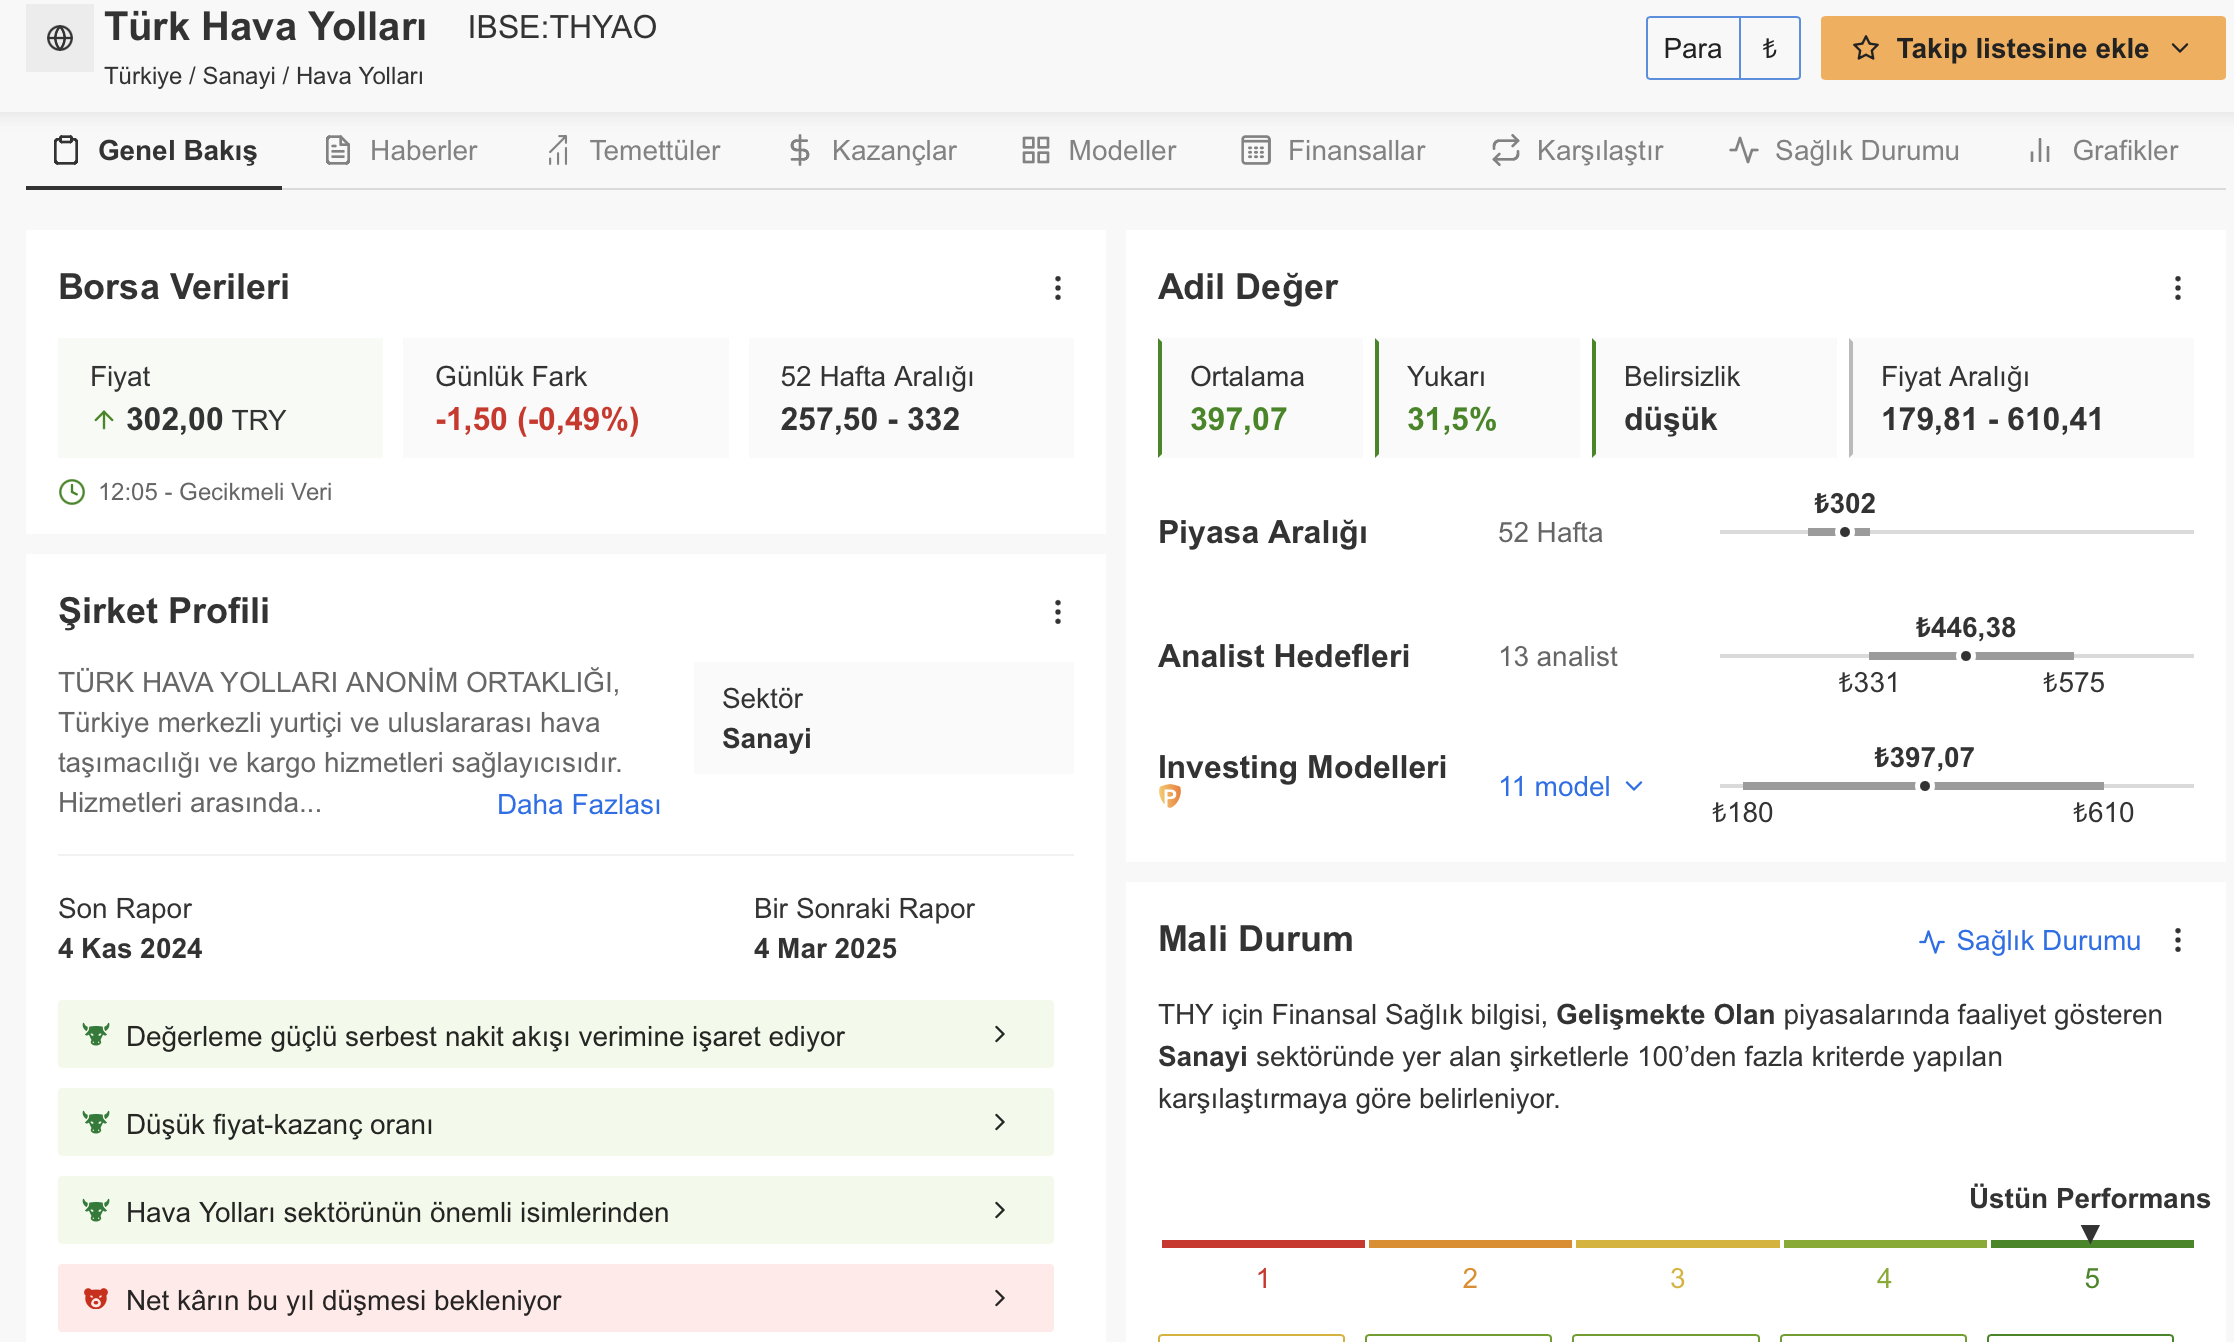Click the bull icon on Düşük fiyat-kazanç oranı

[96, 1122]
